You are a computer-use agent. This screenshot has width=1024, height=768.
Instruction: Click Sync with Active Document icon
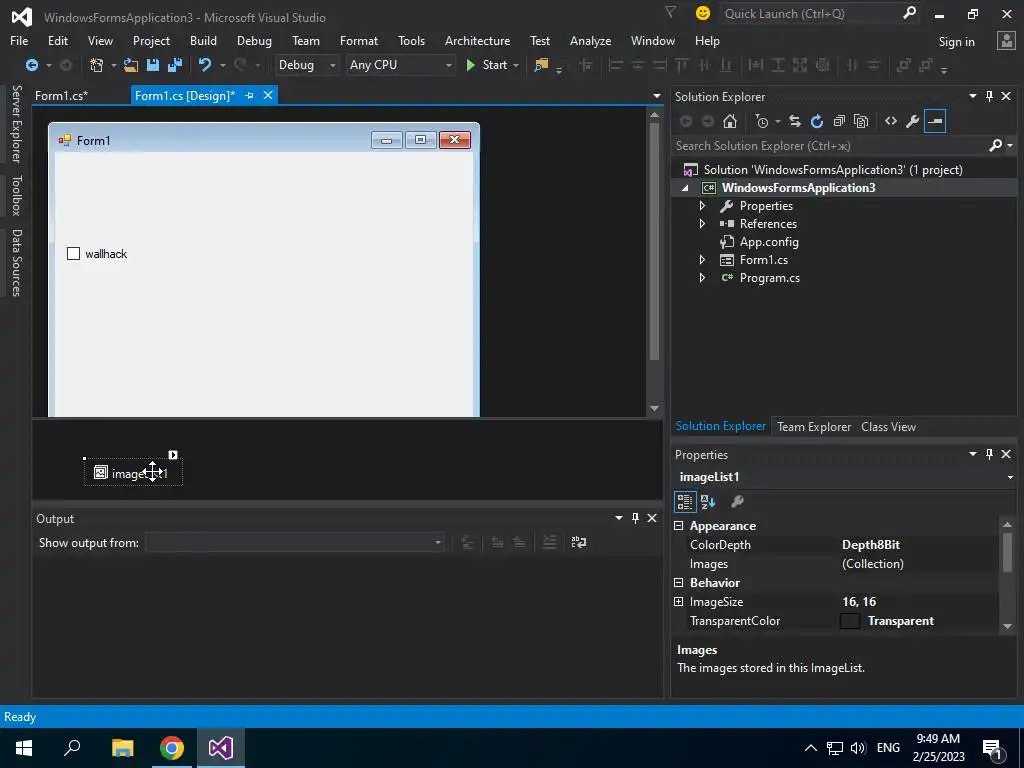click(x=795, y=121)
